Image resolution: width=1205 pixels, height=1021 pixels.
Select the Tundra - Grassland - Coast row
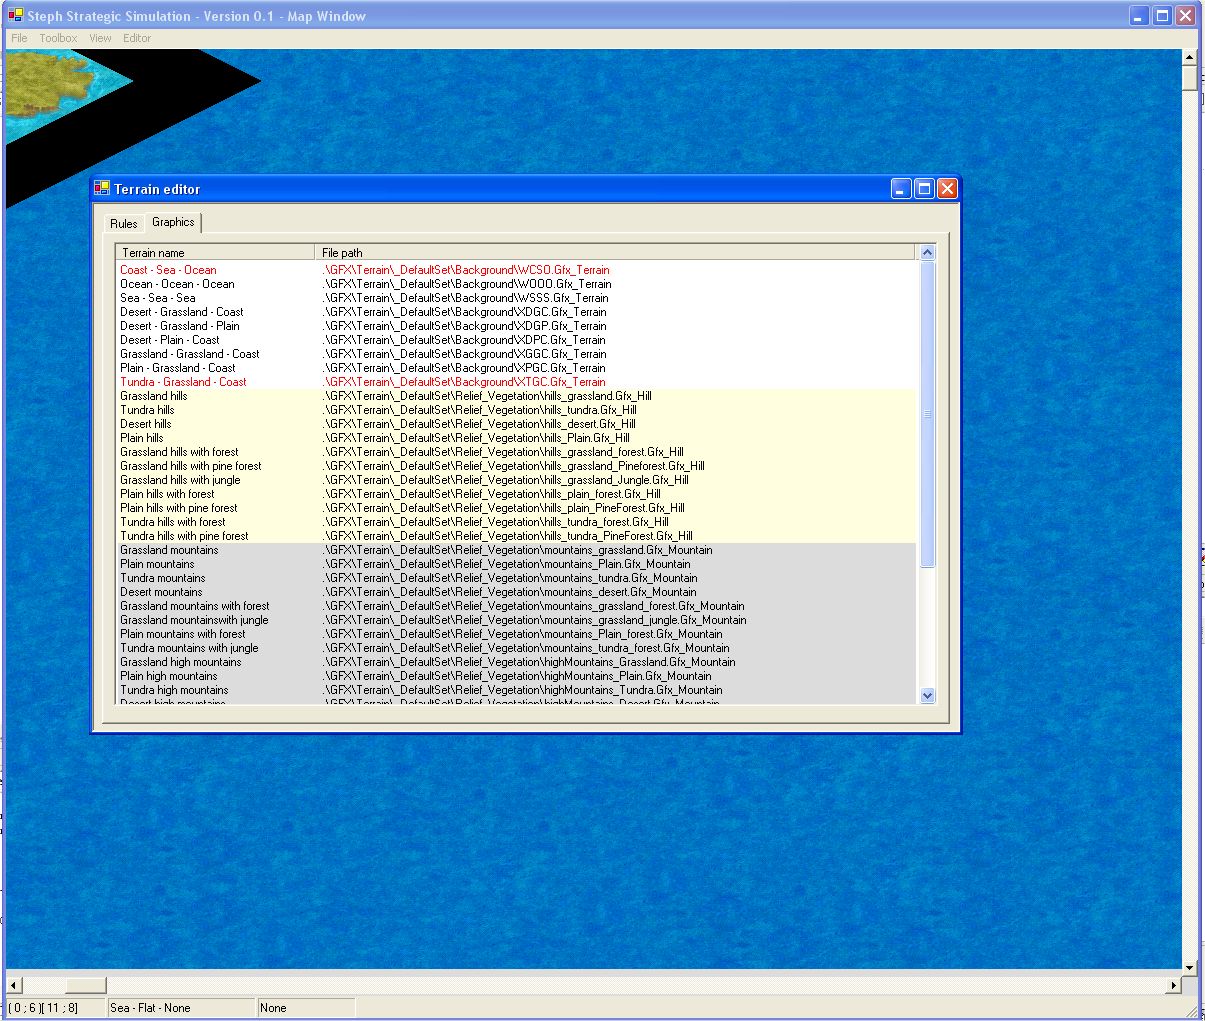(x=183, y=382)
